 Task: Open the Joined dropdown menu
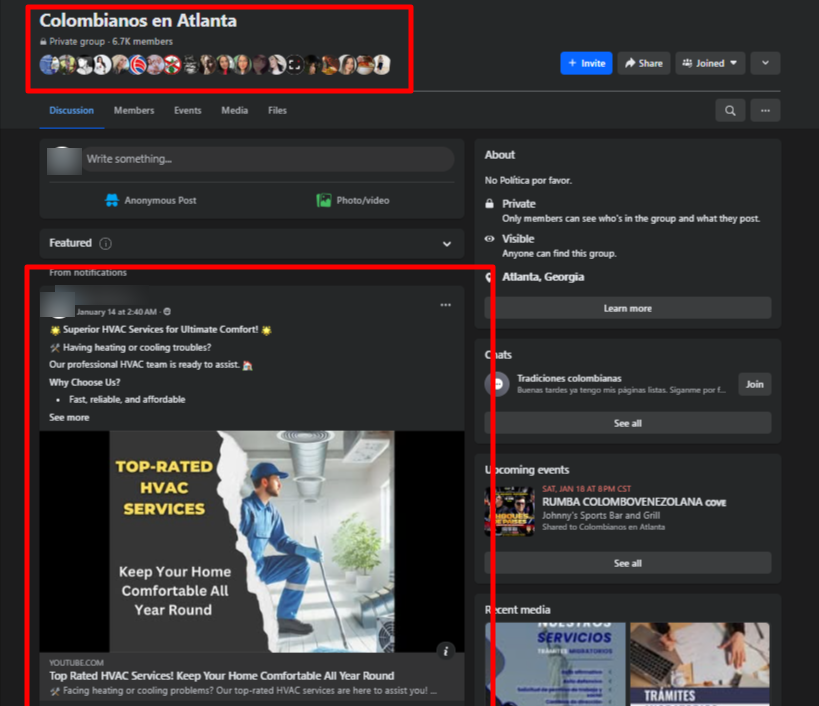(x=709, y=63)
